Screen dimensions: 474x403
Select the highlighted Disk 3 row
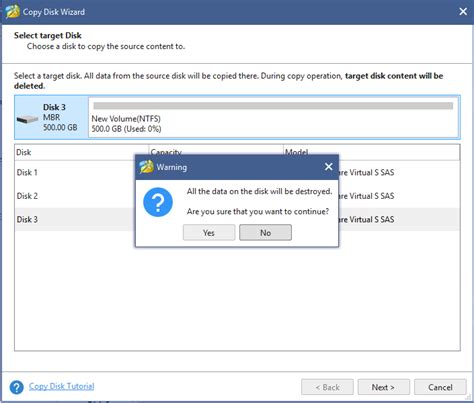(237, 219)
